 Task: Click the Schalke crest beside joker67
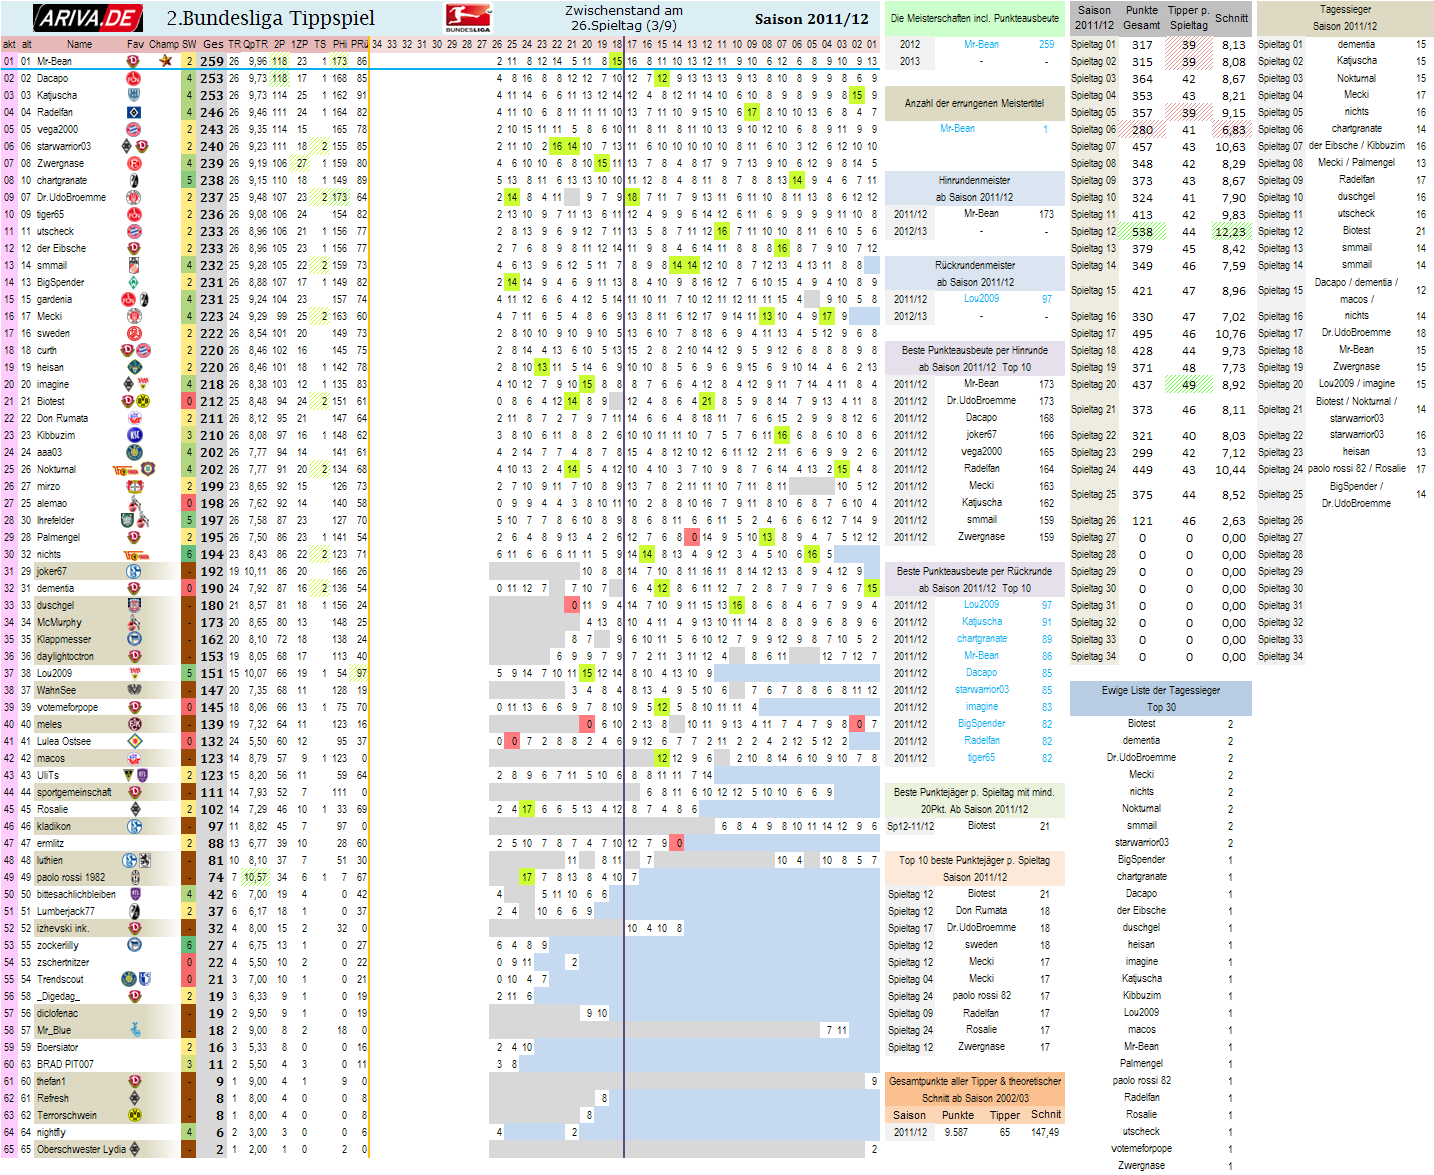point(133,571)
